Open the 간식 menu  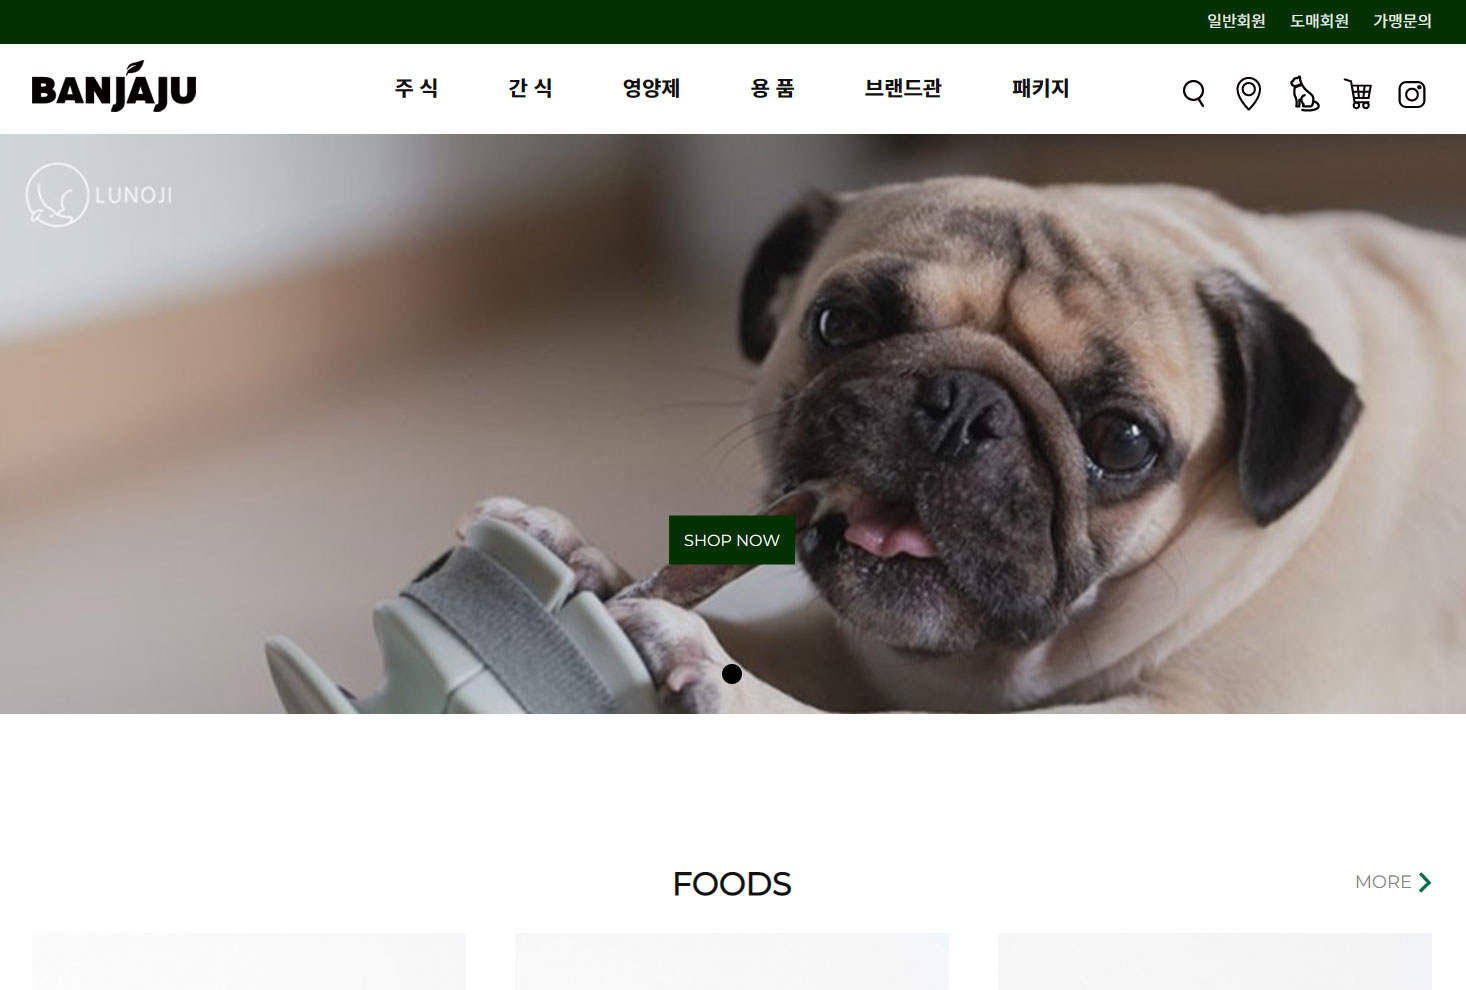(x=530, y=88)
